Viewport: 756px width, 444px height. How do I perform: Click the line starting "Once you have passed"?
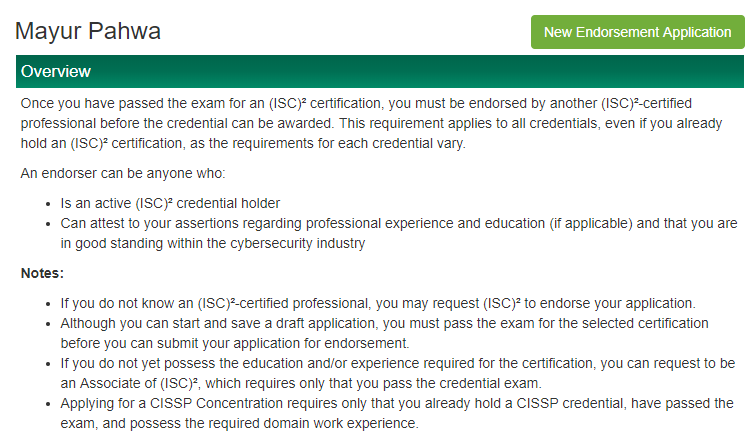[356, 103]
